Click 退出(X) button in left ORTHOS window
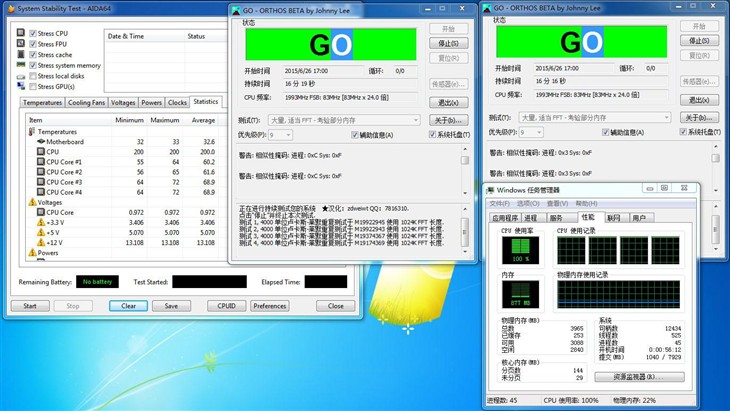Viewport: 730px width, 411px height. [448, 102]
